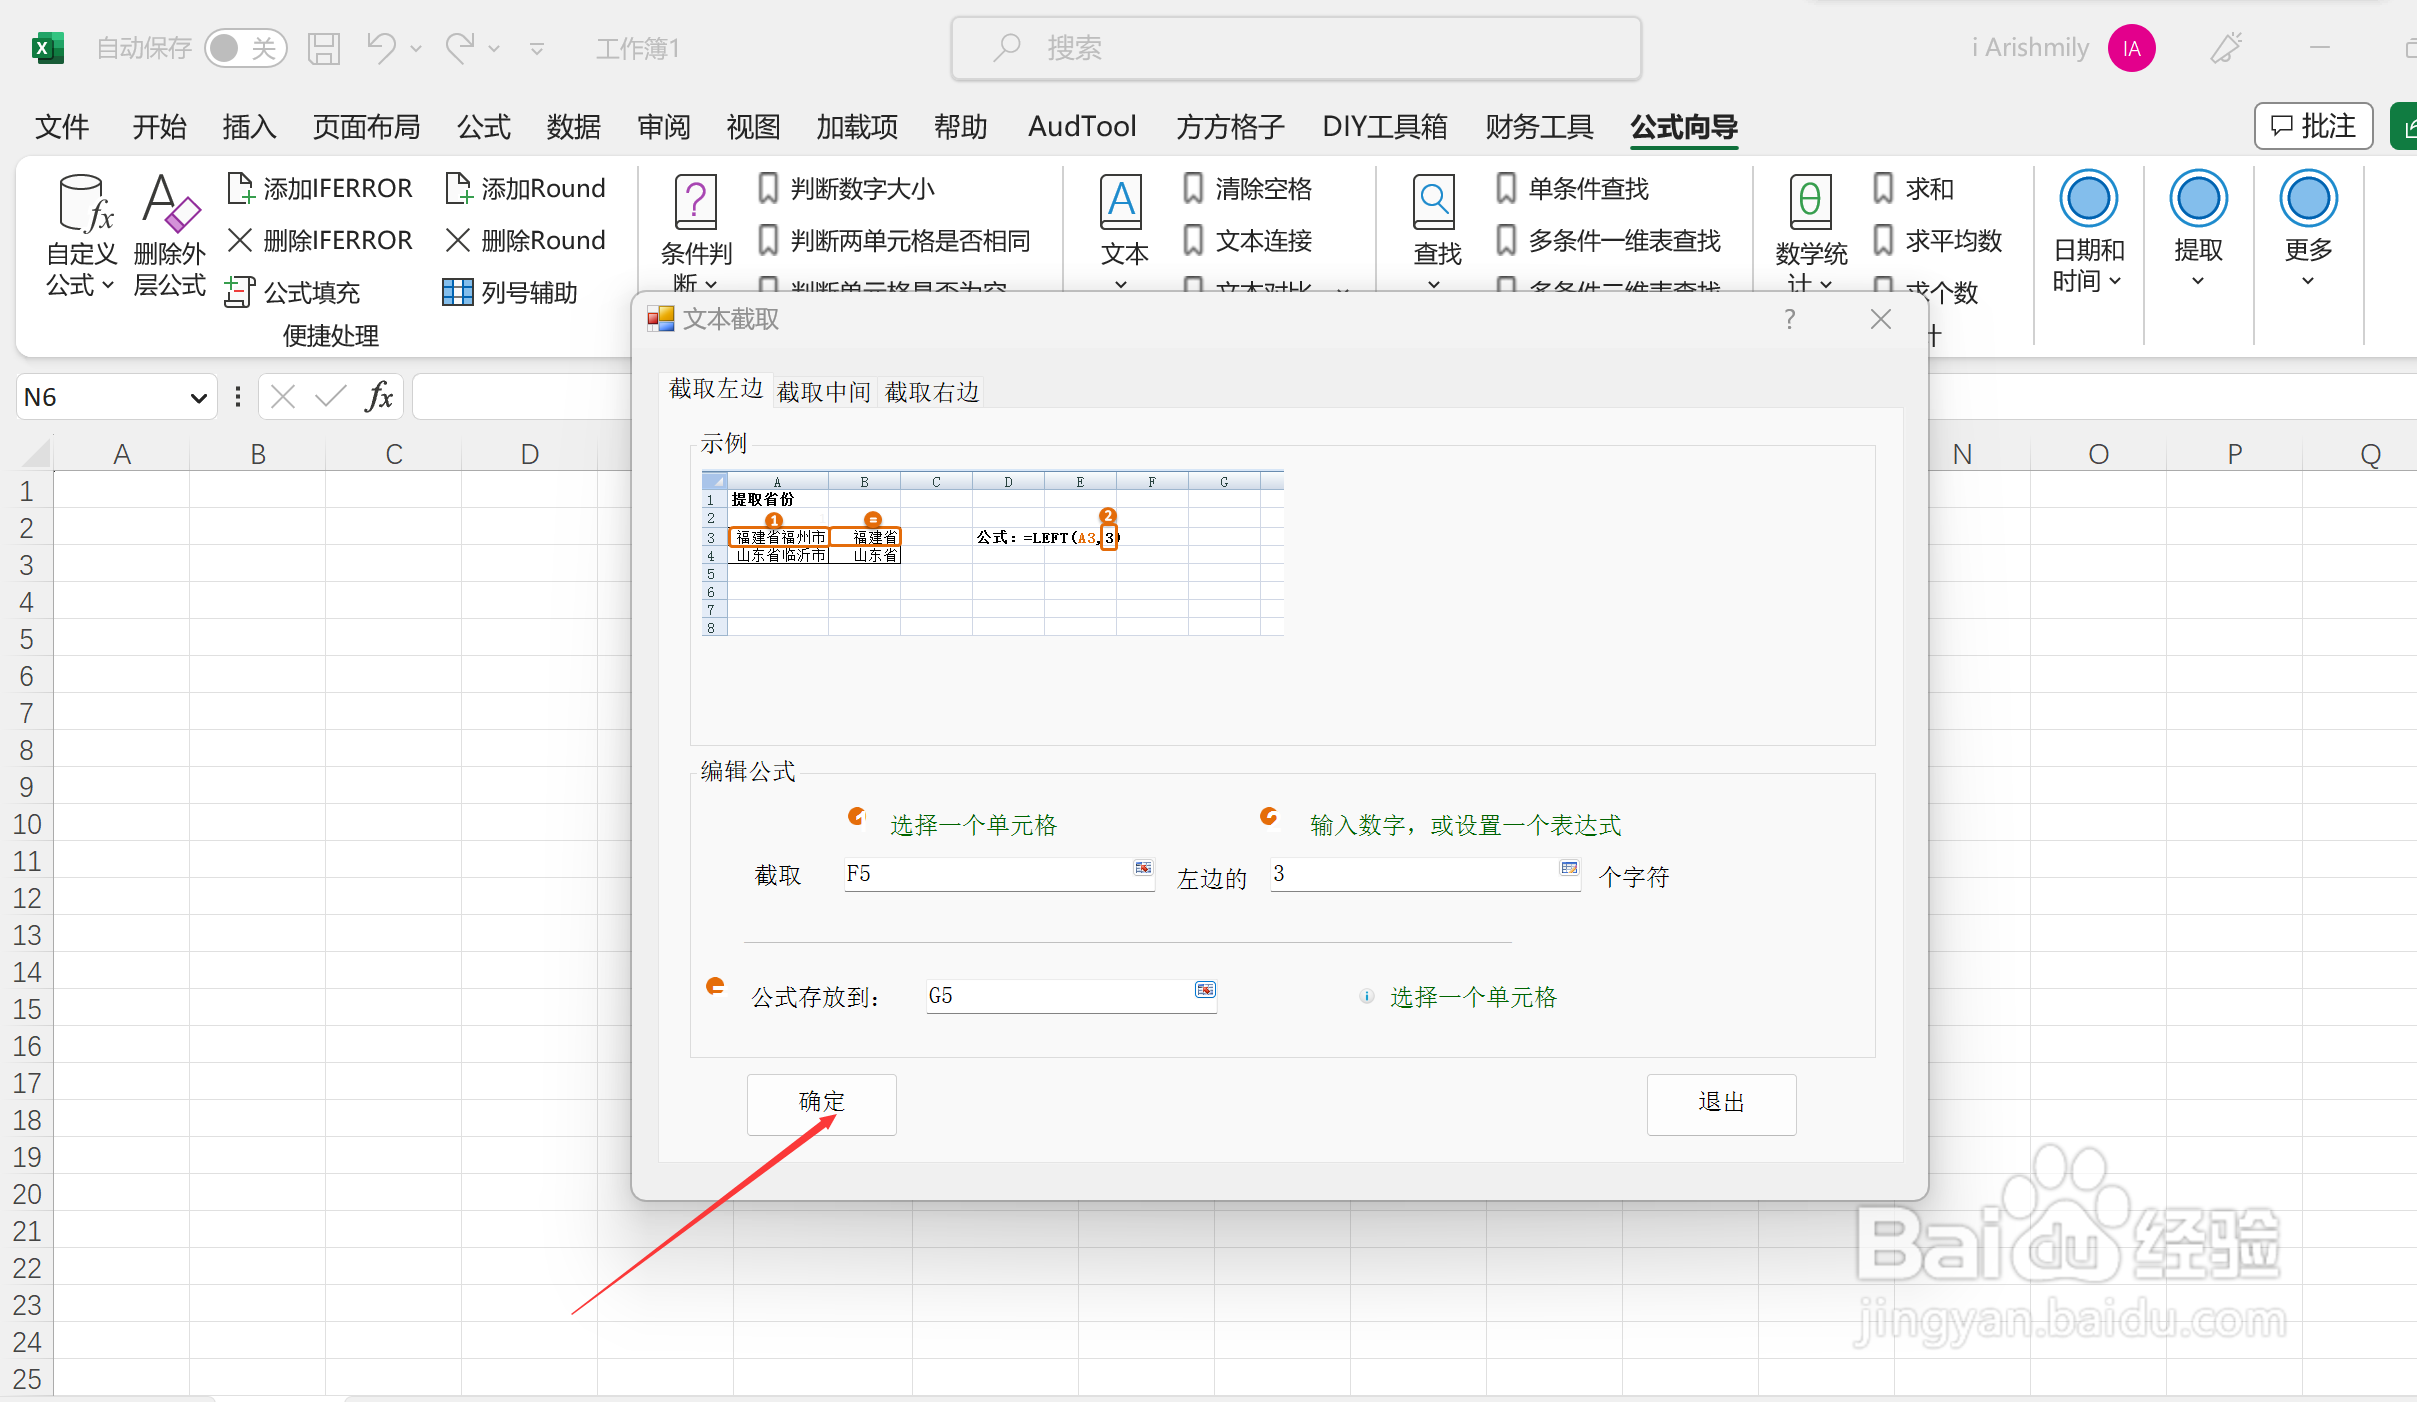Viewport: 2417px width, 1402px height.
Task: Click the formula bar confirm check icon
Action: [x=330, y=397]
